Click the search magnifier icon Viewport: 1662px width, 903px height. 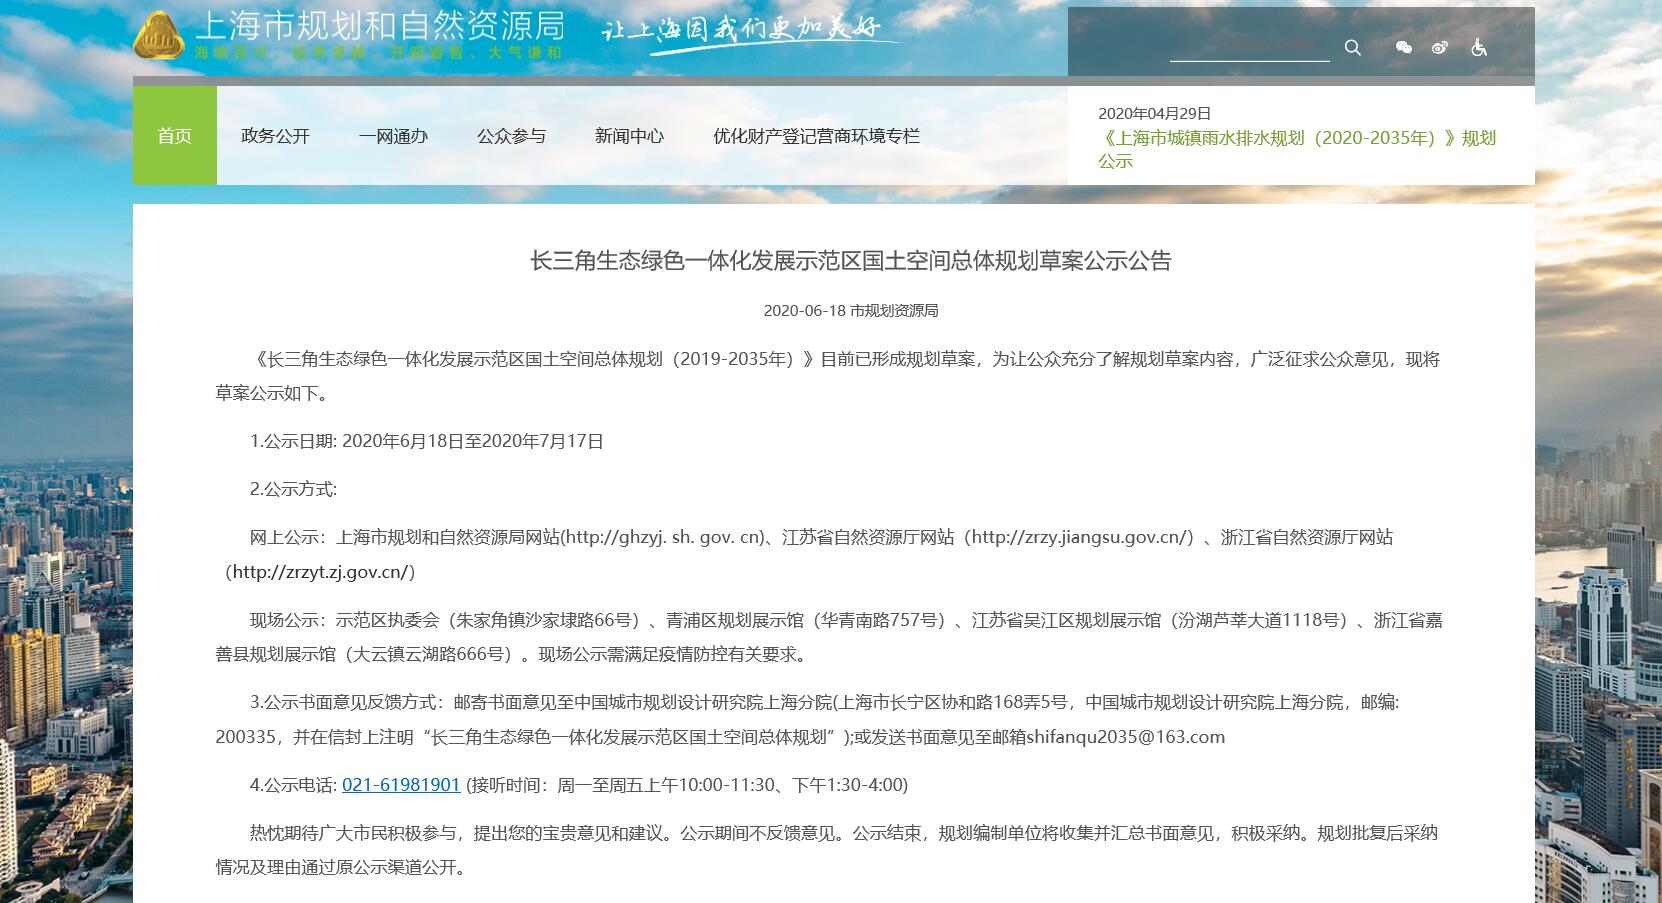coord(1352,47)
